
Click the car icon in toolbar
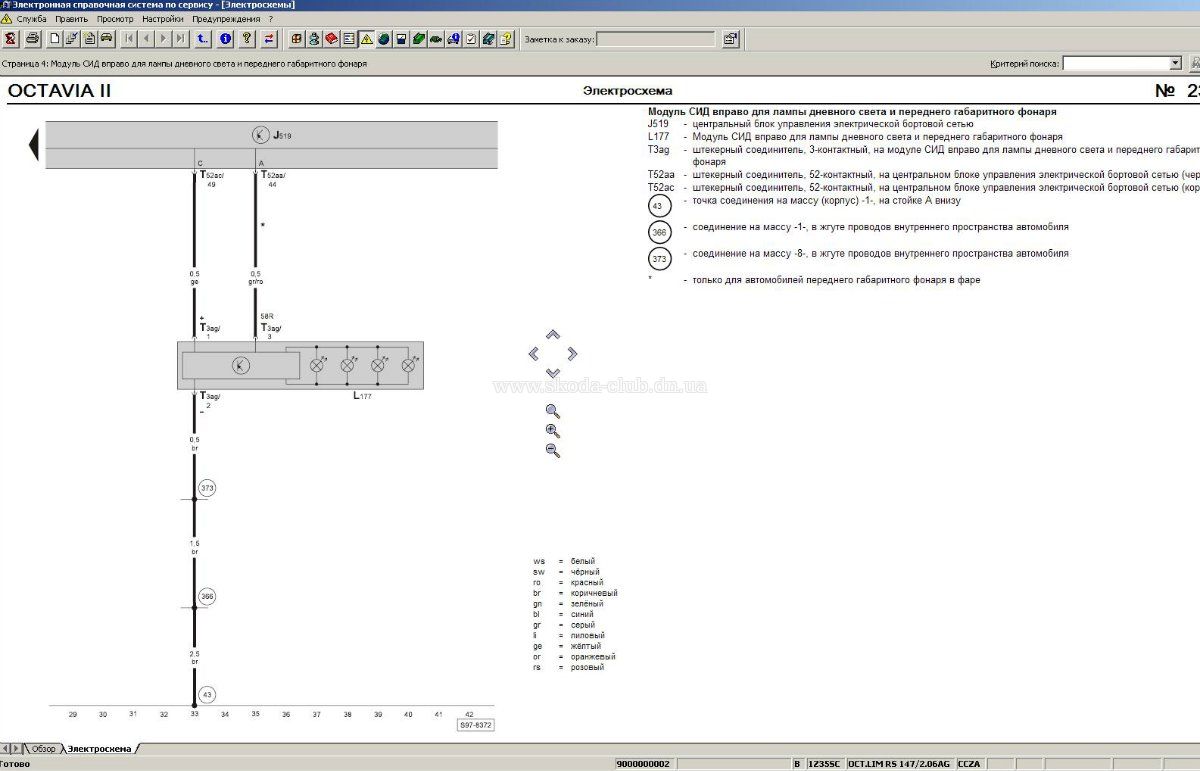pyautogui.click(x=106, y=39)
